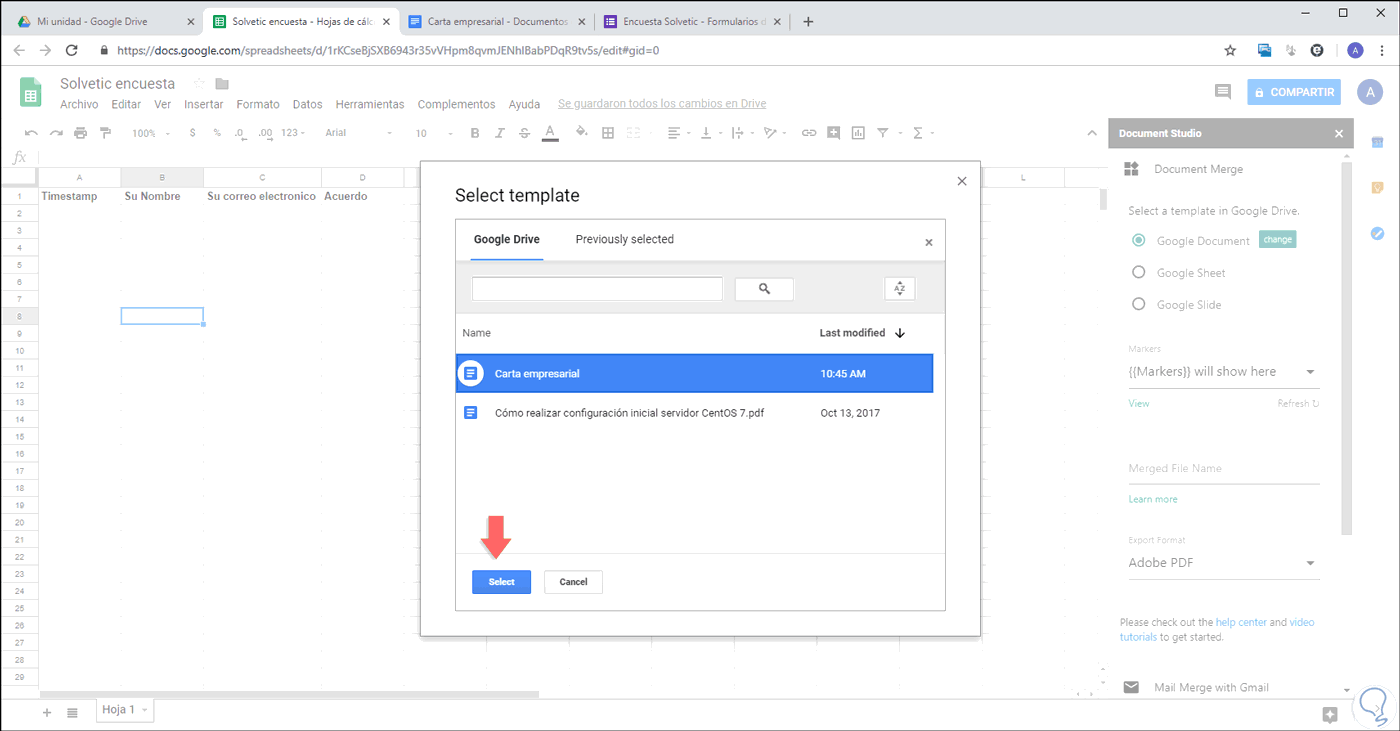Apply percent format with the % button
Viewport: 1400px width, 731px height.
coord(216,133)
